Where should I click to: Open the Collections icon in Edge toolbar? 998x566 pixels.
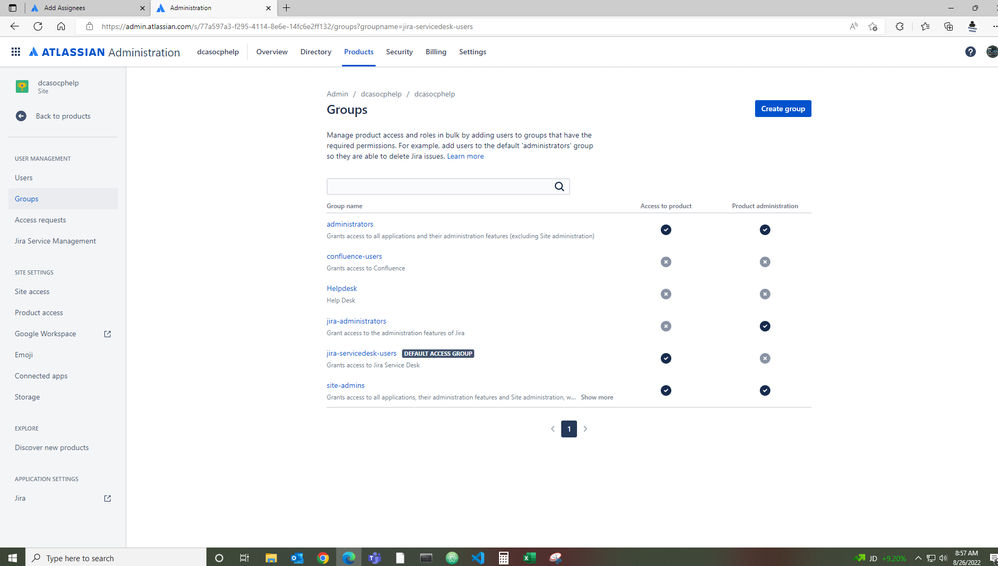click(x=948, y=26)
